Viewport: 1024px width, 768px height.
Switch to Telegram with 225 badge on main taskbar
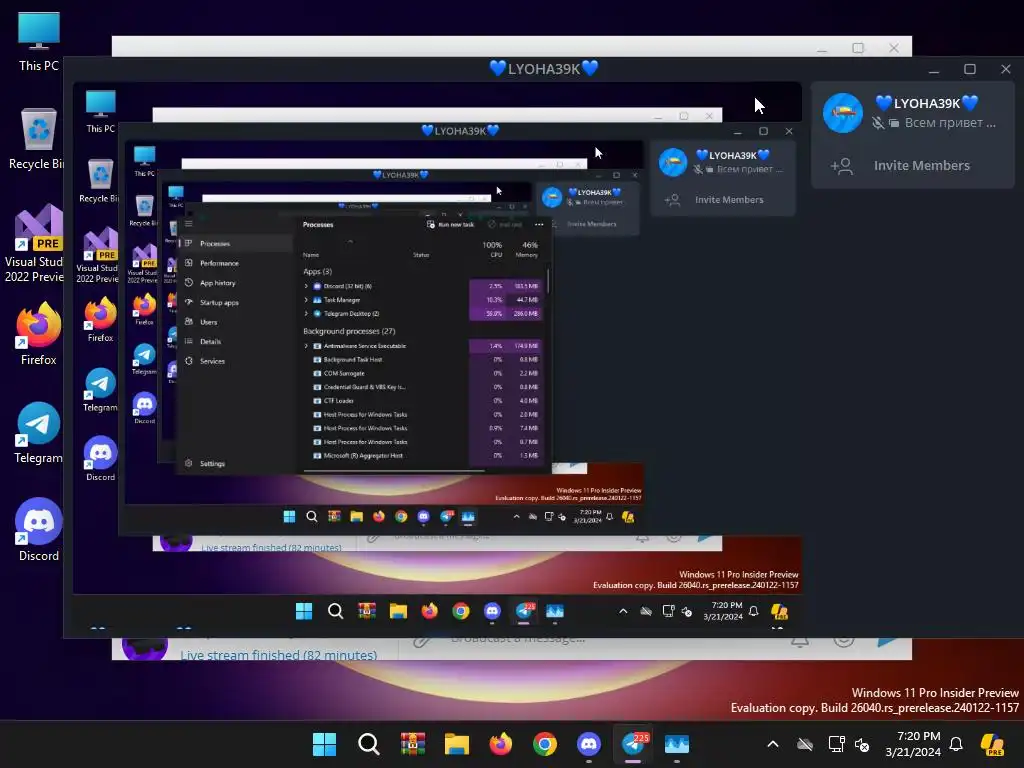click(x=633, y=744)
